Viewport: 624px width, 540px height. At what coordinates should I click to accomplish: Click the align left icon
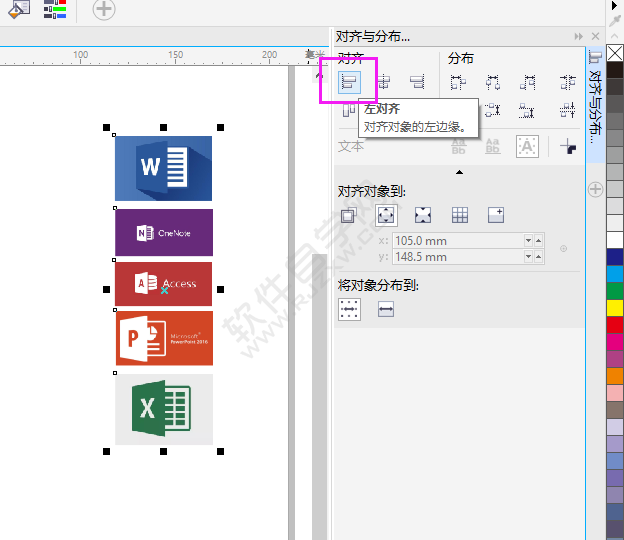pyautogui.click(x=349, y=82)
